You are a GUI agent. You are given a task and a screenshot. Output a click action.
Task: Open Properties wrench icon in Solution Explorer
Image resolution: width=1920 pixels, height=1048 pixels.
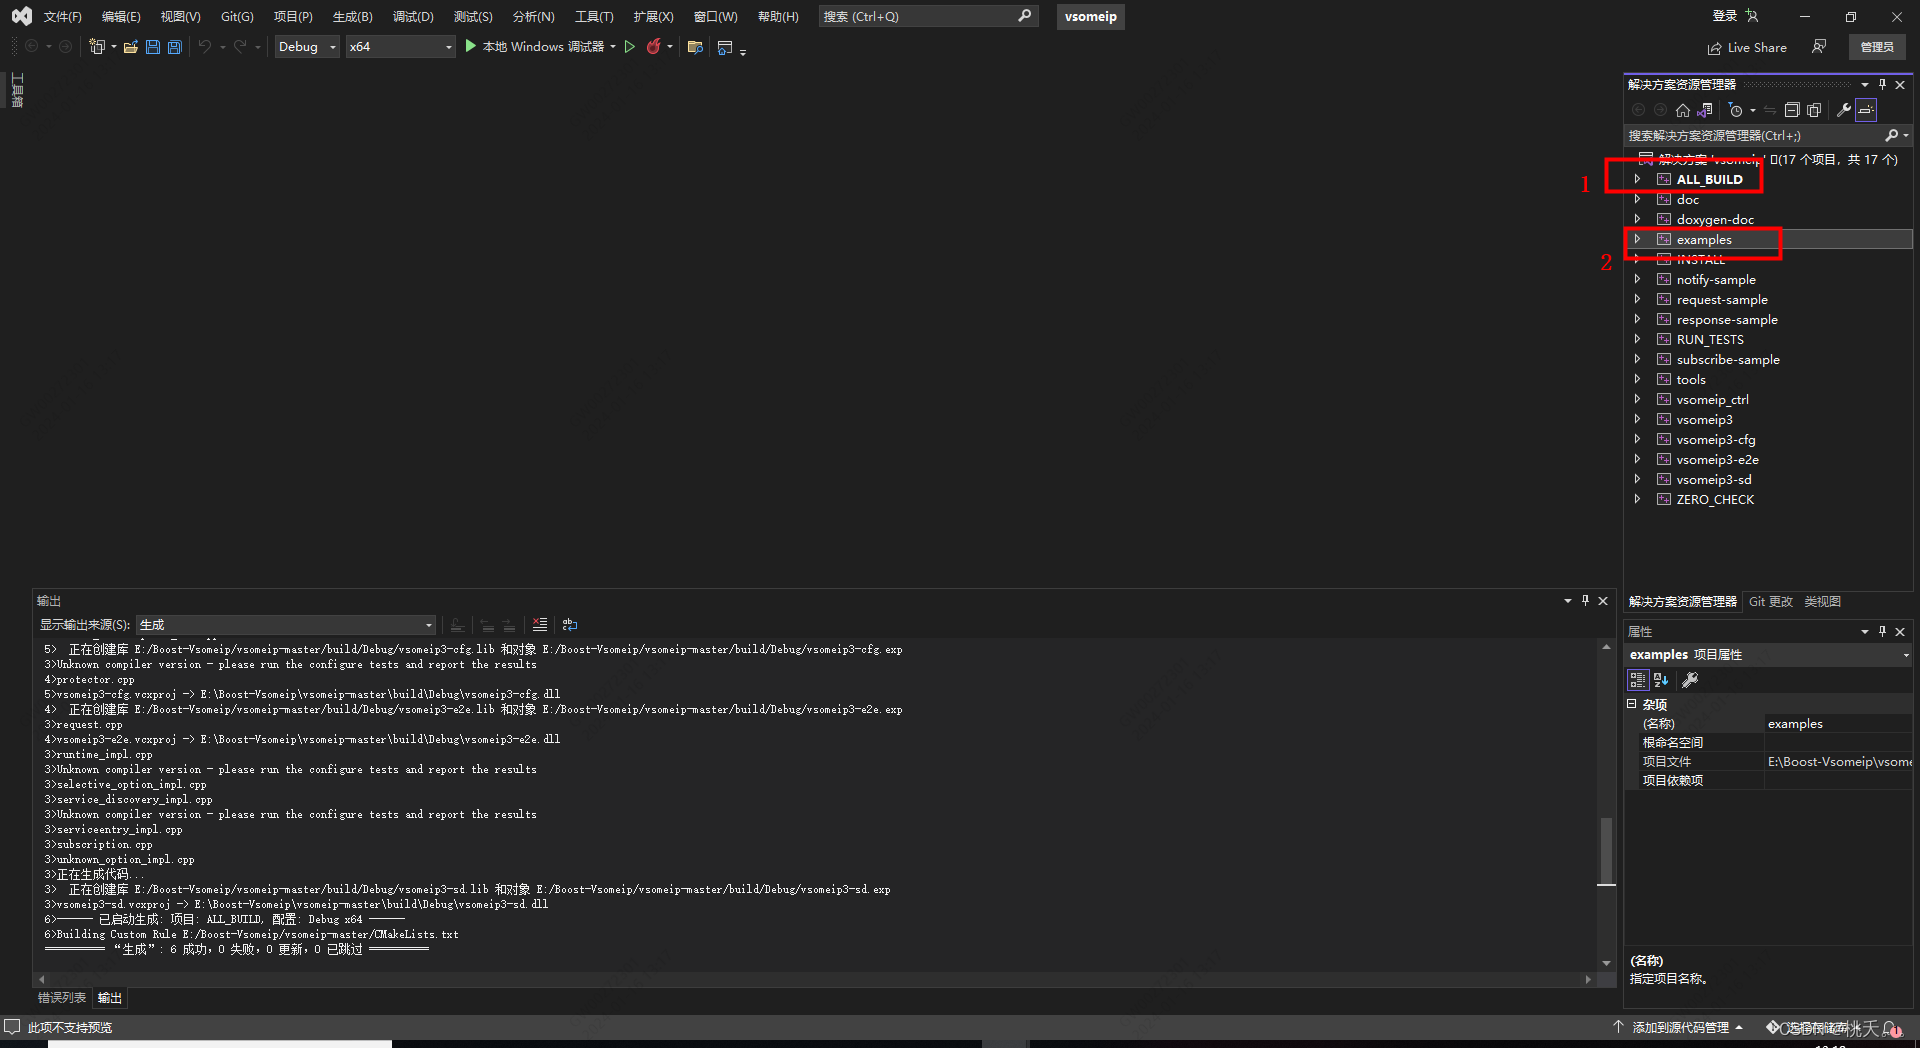click(x=1844, y=110)
